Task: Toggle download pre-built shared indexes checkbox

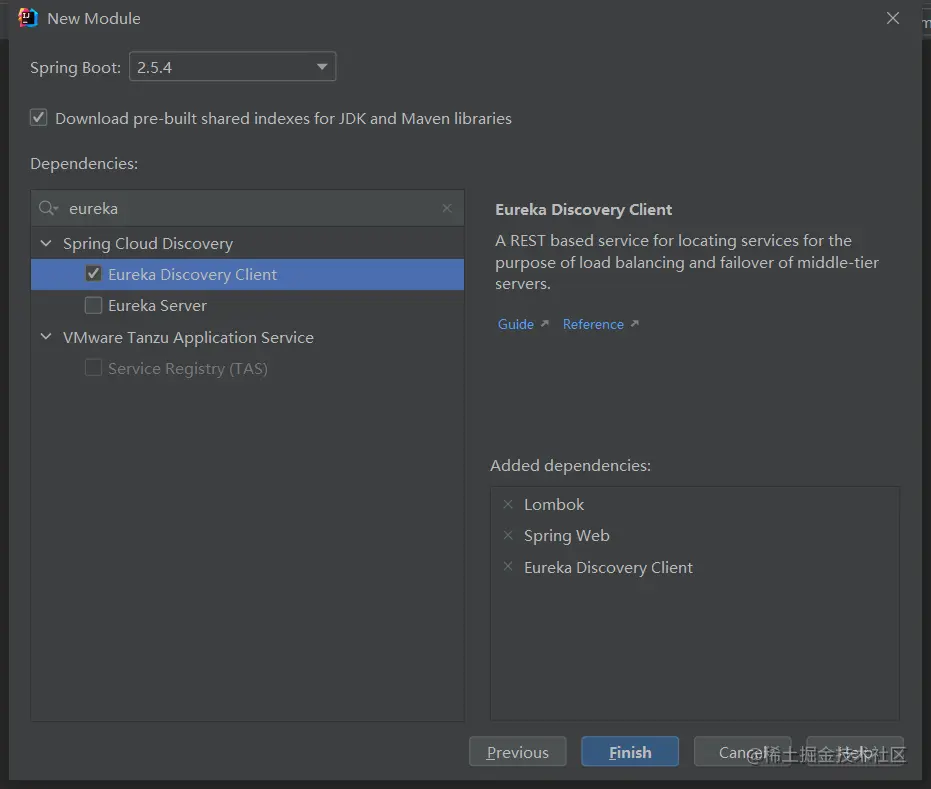Action: [x=39, y=118]
